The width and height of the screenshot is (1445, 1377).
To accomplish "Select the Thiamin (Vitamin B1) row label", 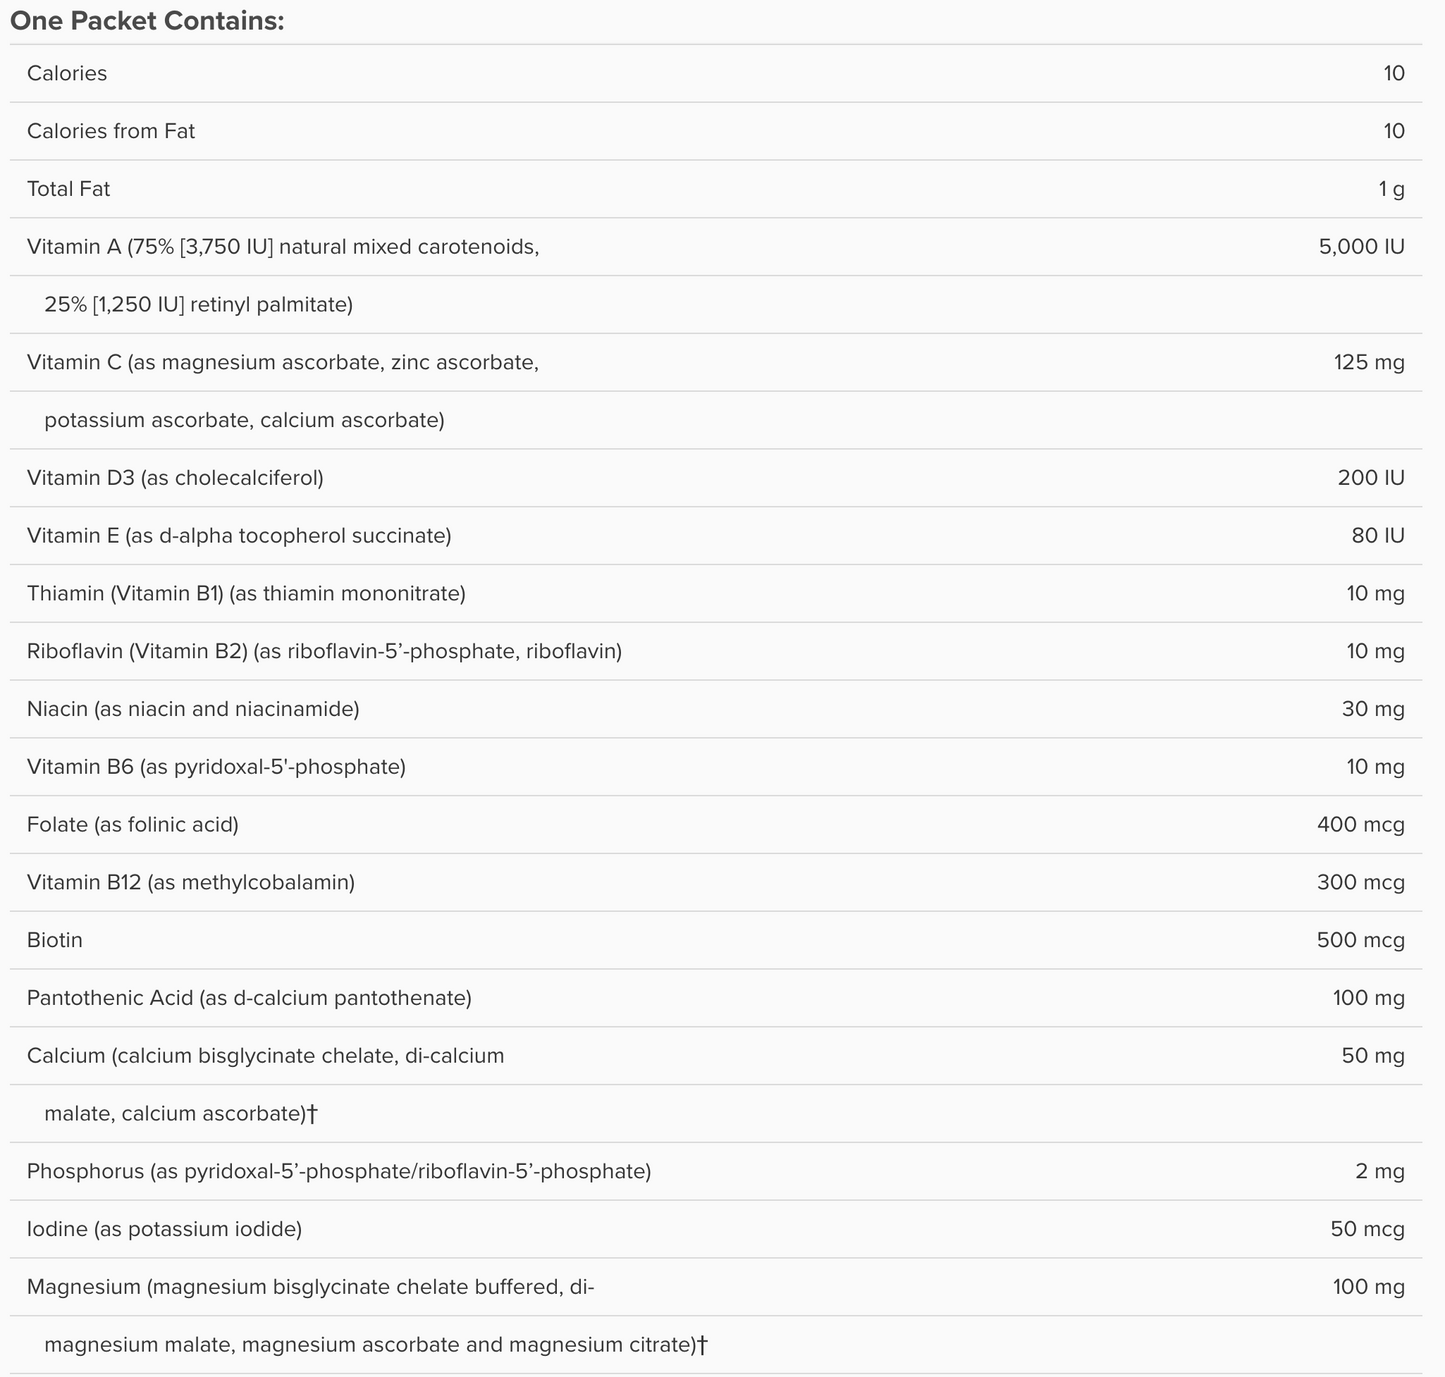I will pos(246,594).
